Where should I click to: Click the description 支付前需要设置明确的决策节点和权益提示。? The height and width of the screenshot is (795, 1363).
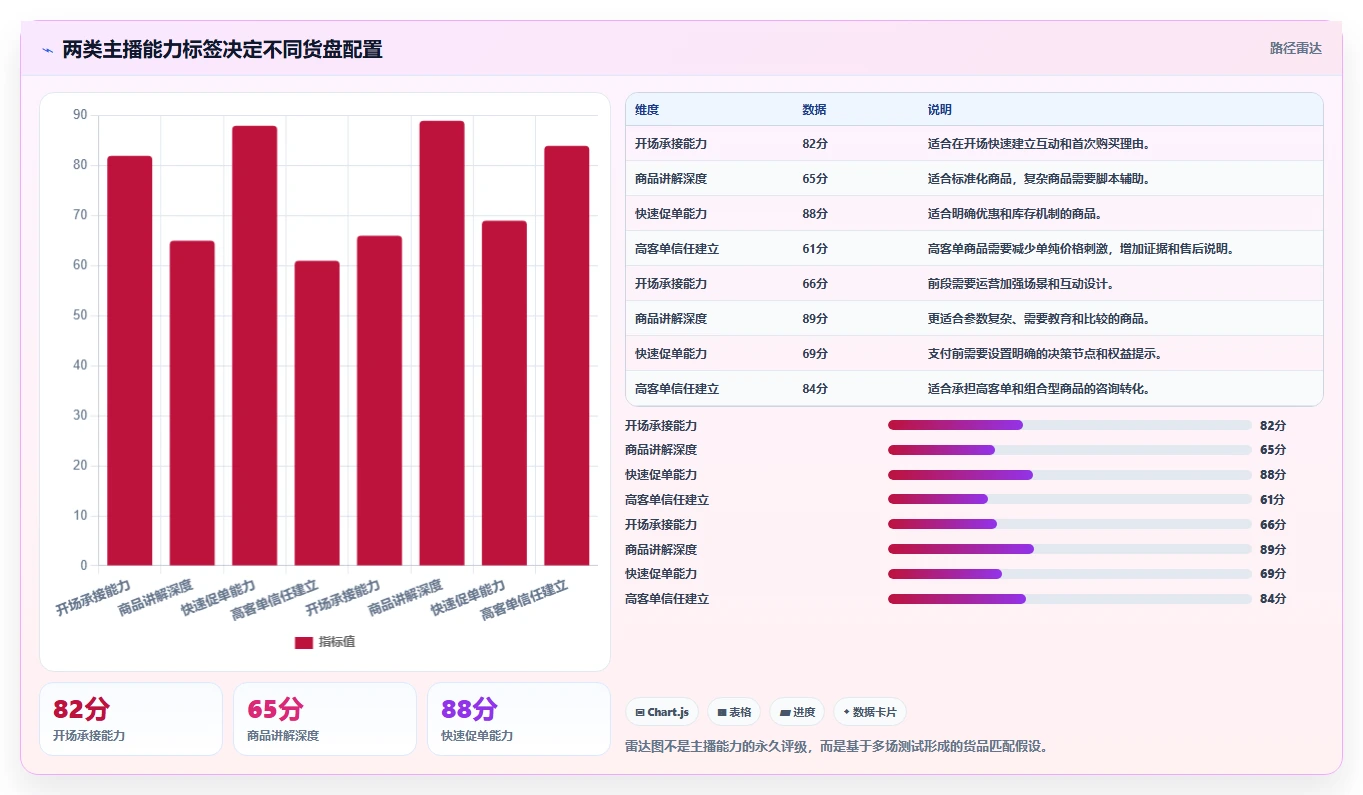(1046, 354)
